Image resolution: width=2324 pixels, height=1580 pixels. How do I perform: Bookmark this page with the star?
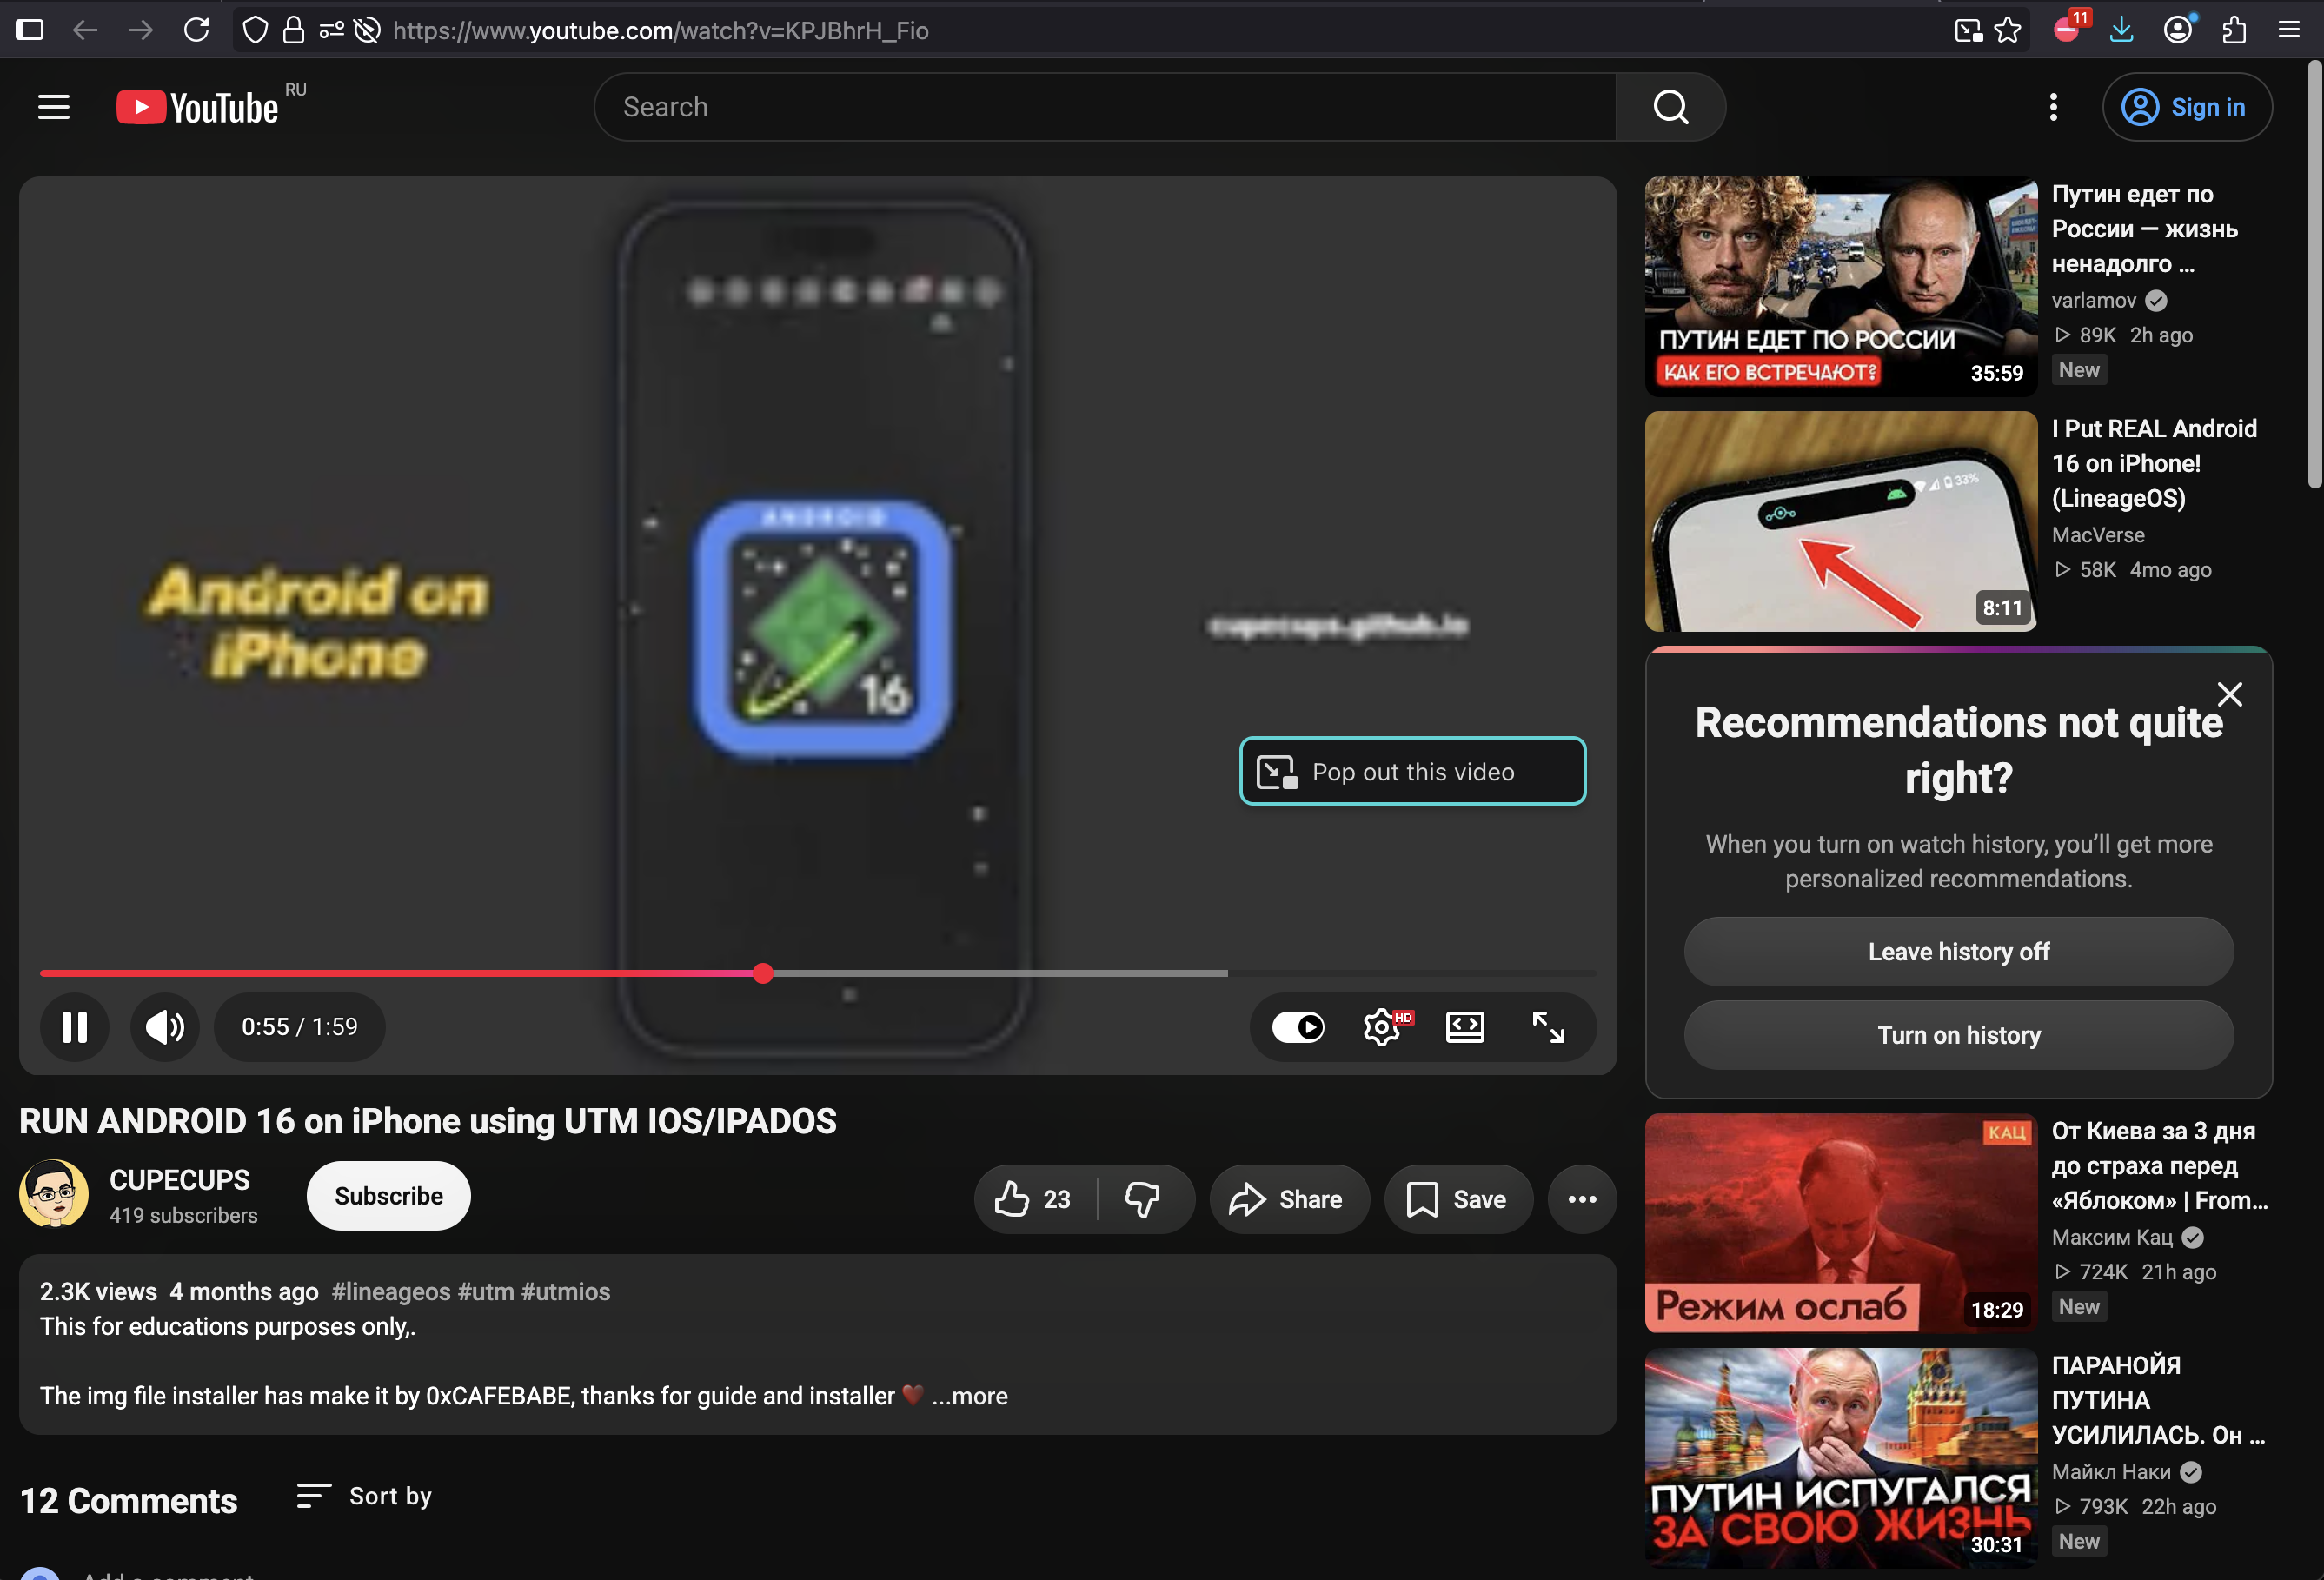[x=2008, y=30]
